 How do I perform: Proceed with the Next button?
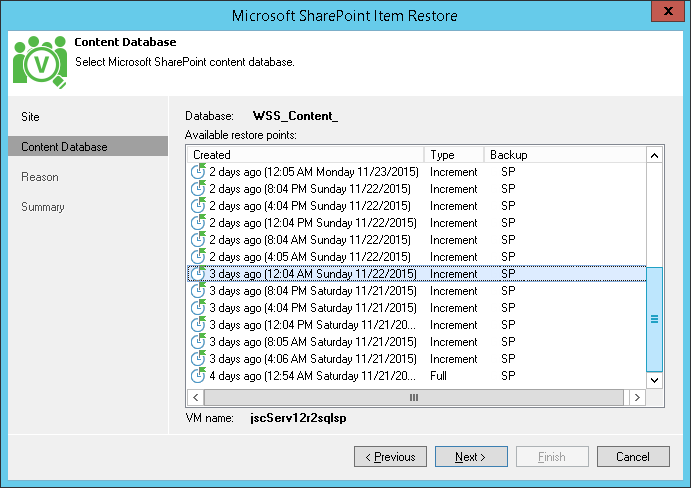pyautogui.click(x=469, y=457)
